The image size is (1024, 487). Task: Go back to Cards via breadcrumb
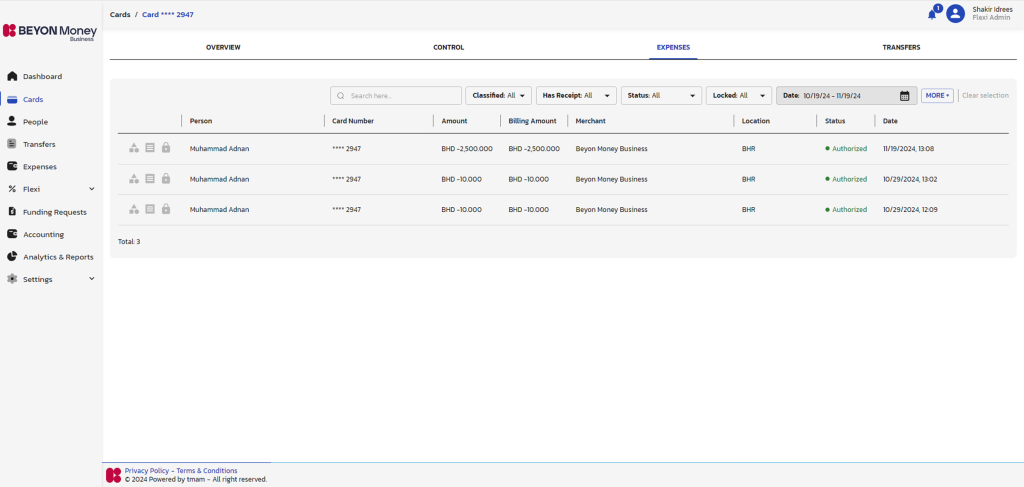(120, 14)
